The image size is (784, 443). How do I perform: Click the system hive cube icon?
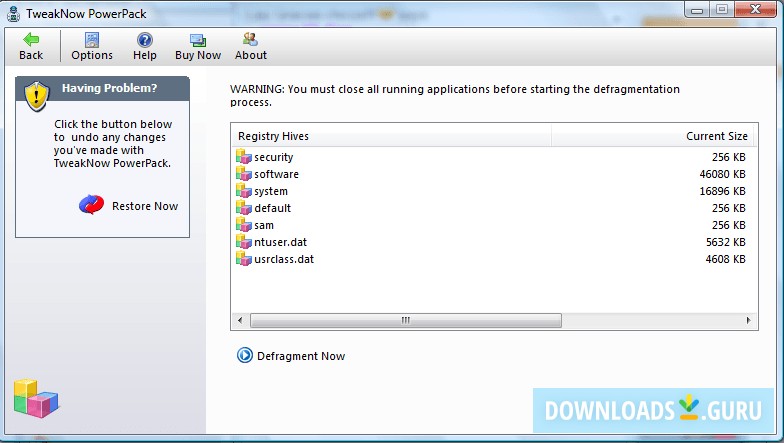tap(244, 190)
